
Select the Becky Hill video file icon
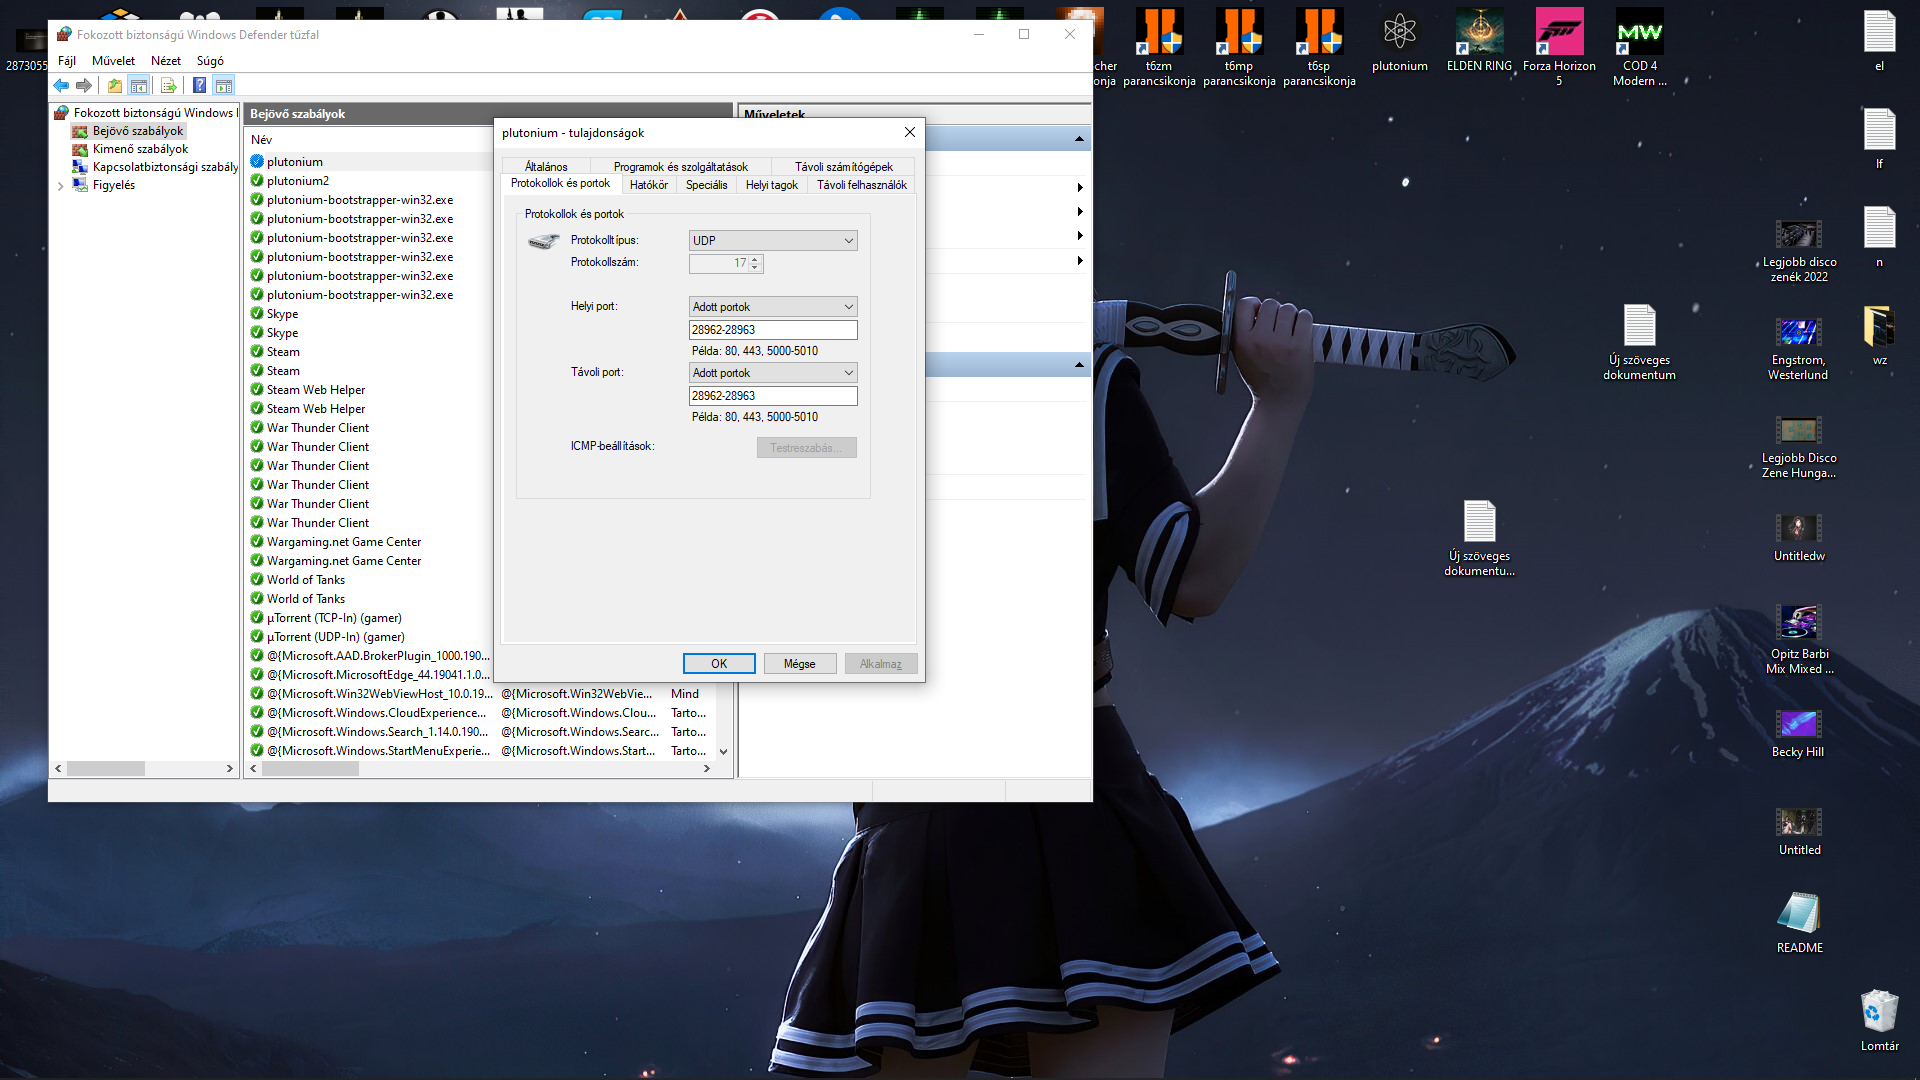point(1798,734)
